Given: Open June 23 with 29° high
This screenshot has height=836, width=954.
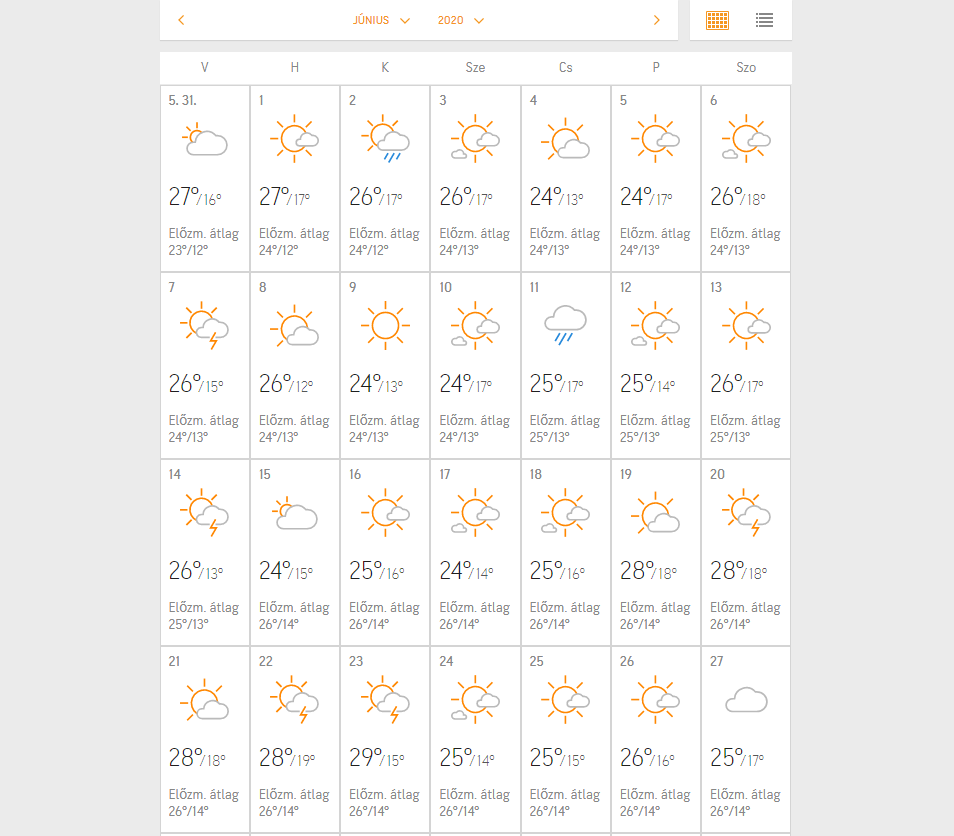Looking at the screenshot, I should click(385, 739).
